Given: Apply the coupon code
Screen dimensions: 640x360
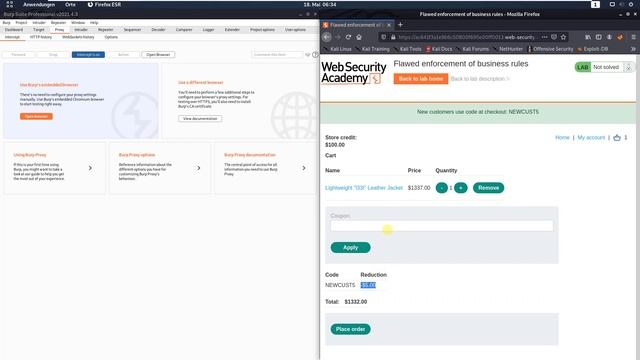Looking at the screenshot, I should (351, 247).
